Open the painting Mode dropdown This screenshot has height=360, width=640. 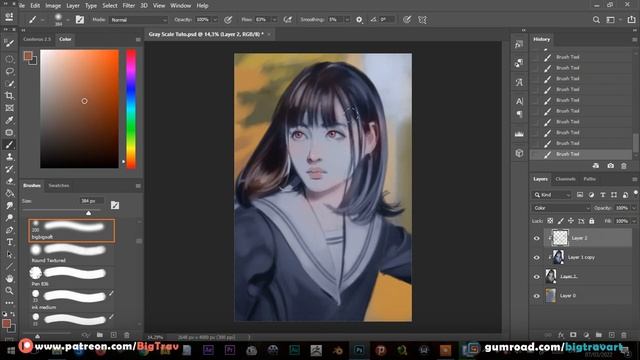click(138, 20)
